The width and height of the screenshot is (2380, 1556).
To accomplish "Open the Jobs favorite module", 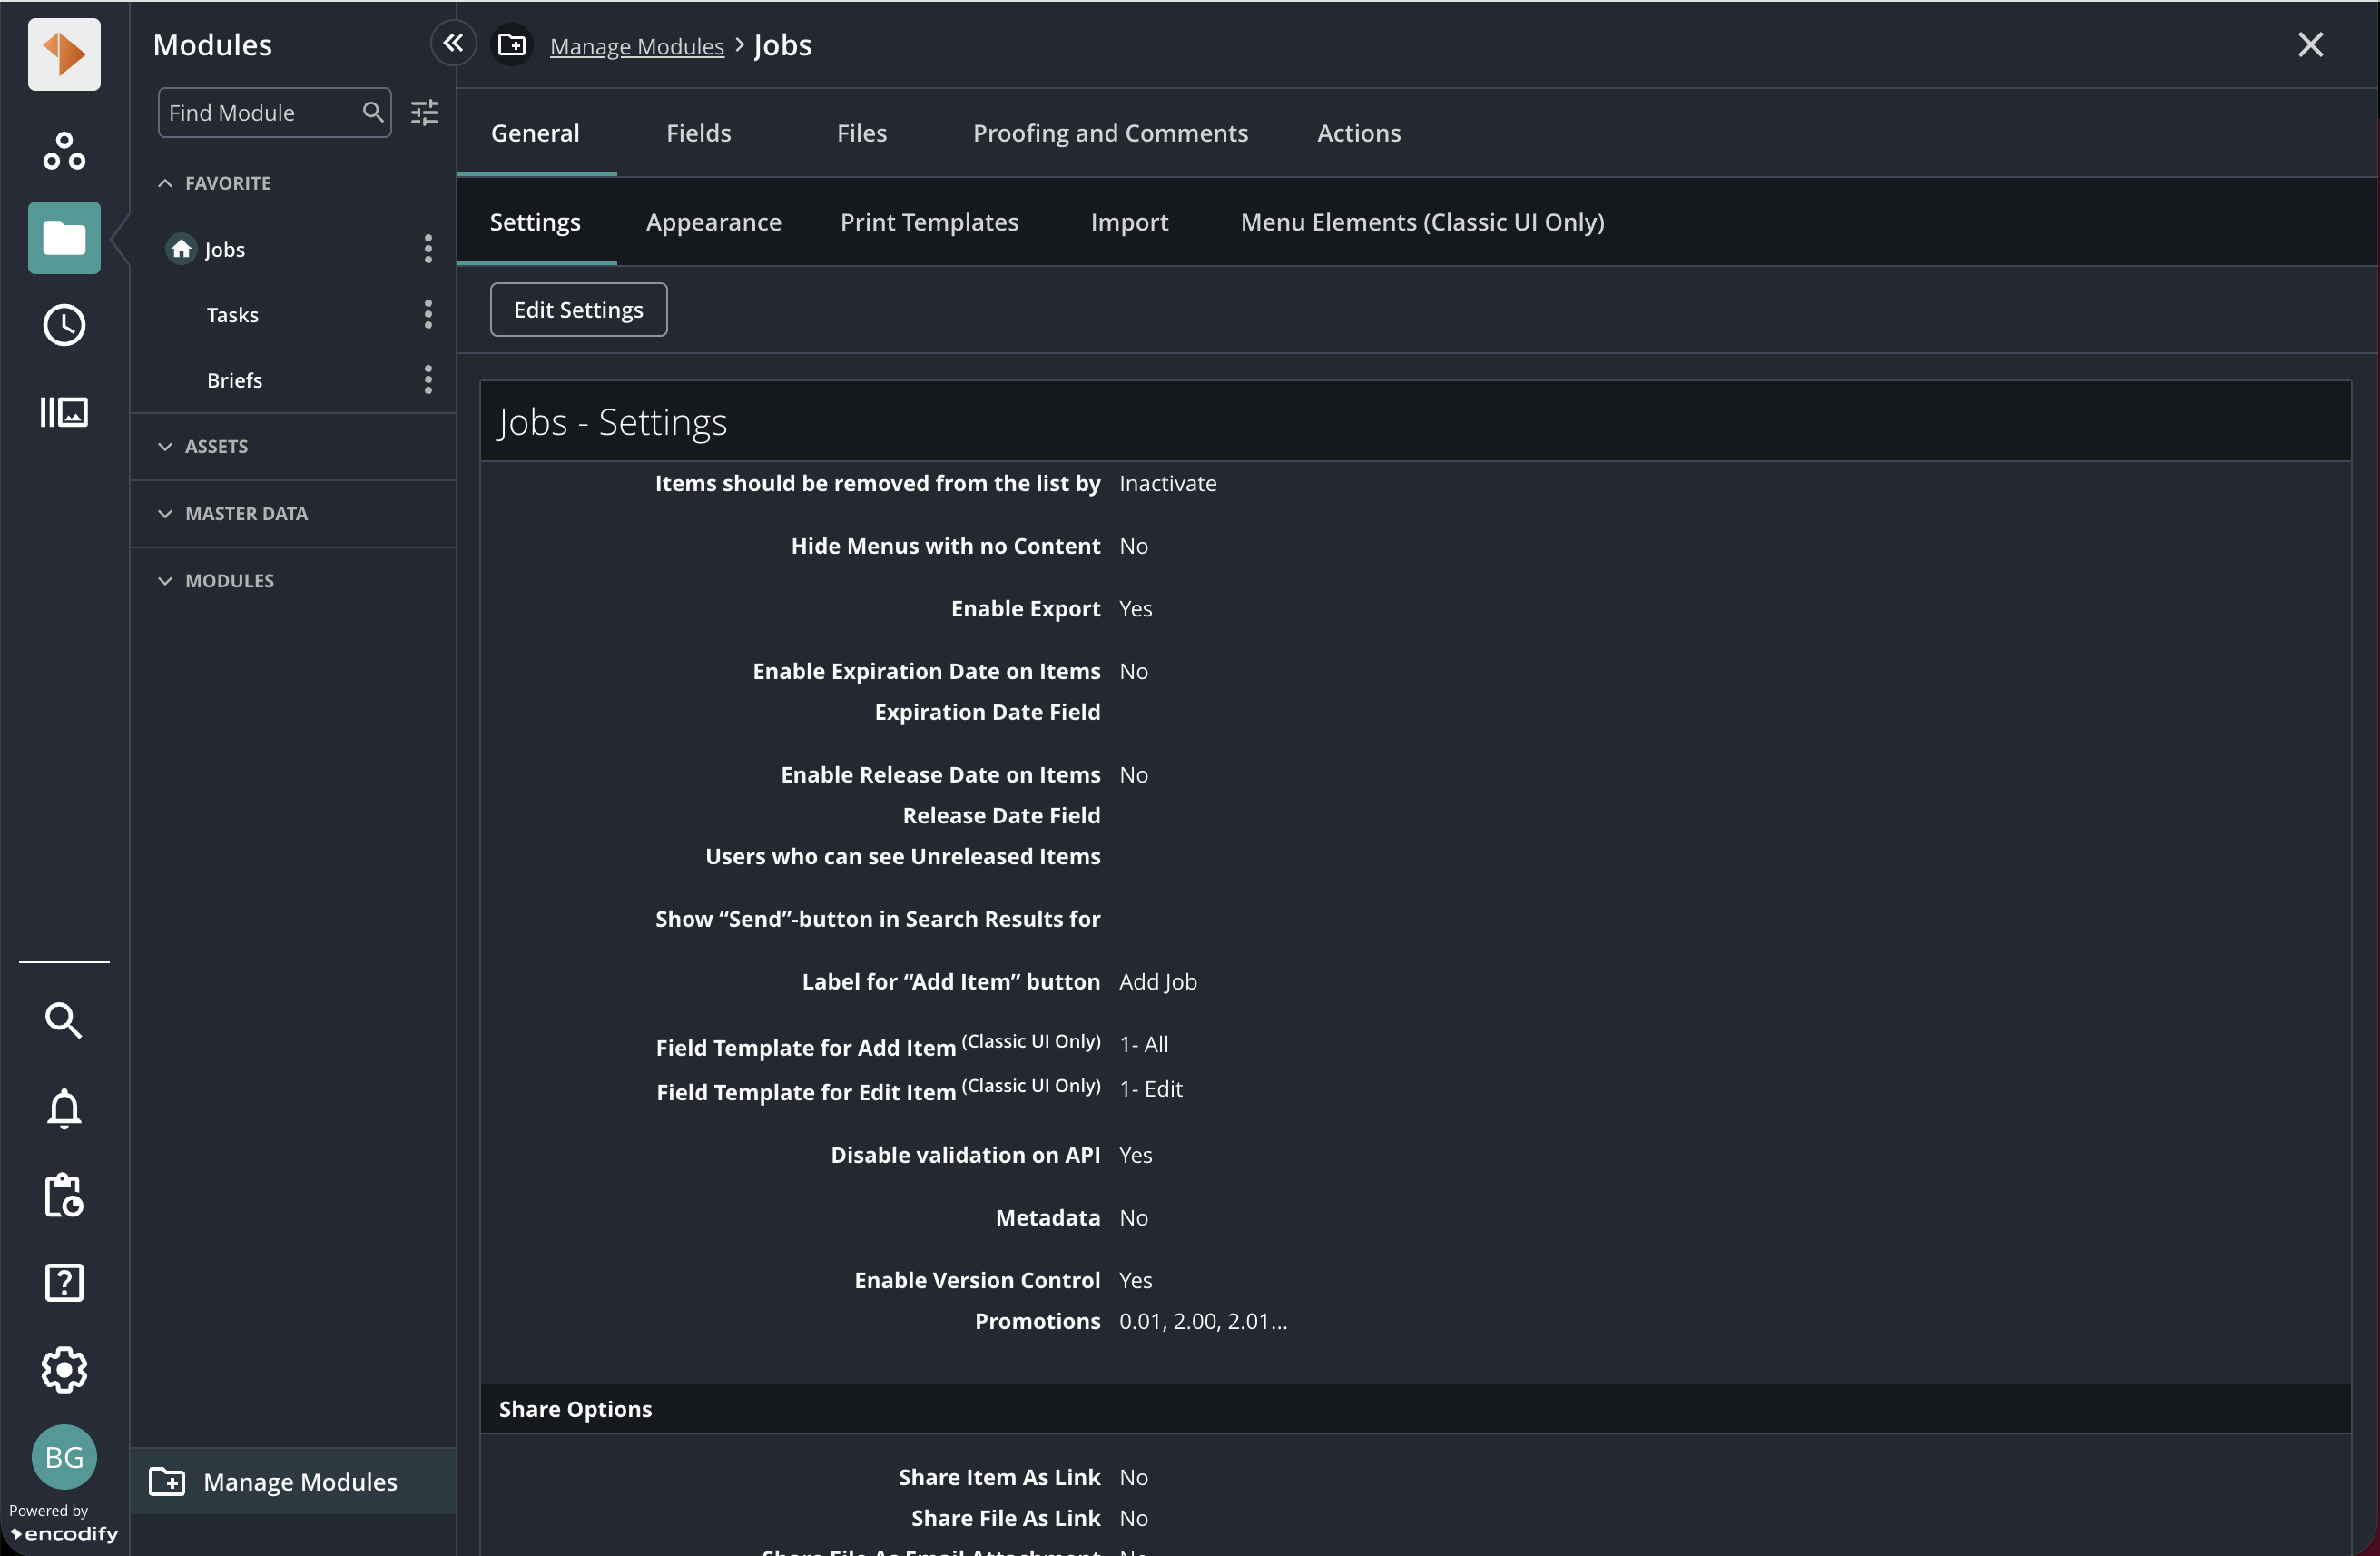I will (x=224, y=249).
